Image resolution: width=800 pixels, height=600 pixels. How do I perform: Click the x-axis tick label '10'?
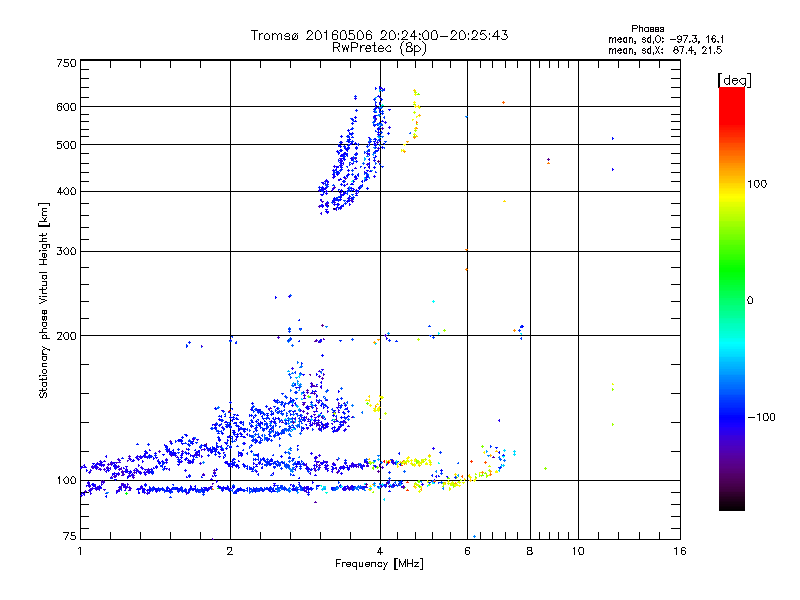[578, 551]
